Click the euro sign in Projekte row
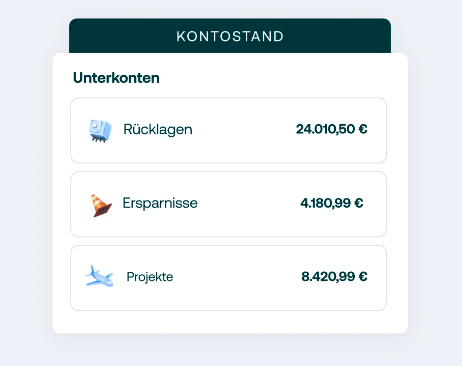 pos(363,276)
